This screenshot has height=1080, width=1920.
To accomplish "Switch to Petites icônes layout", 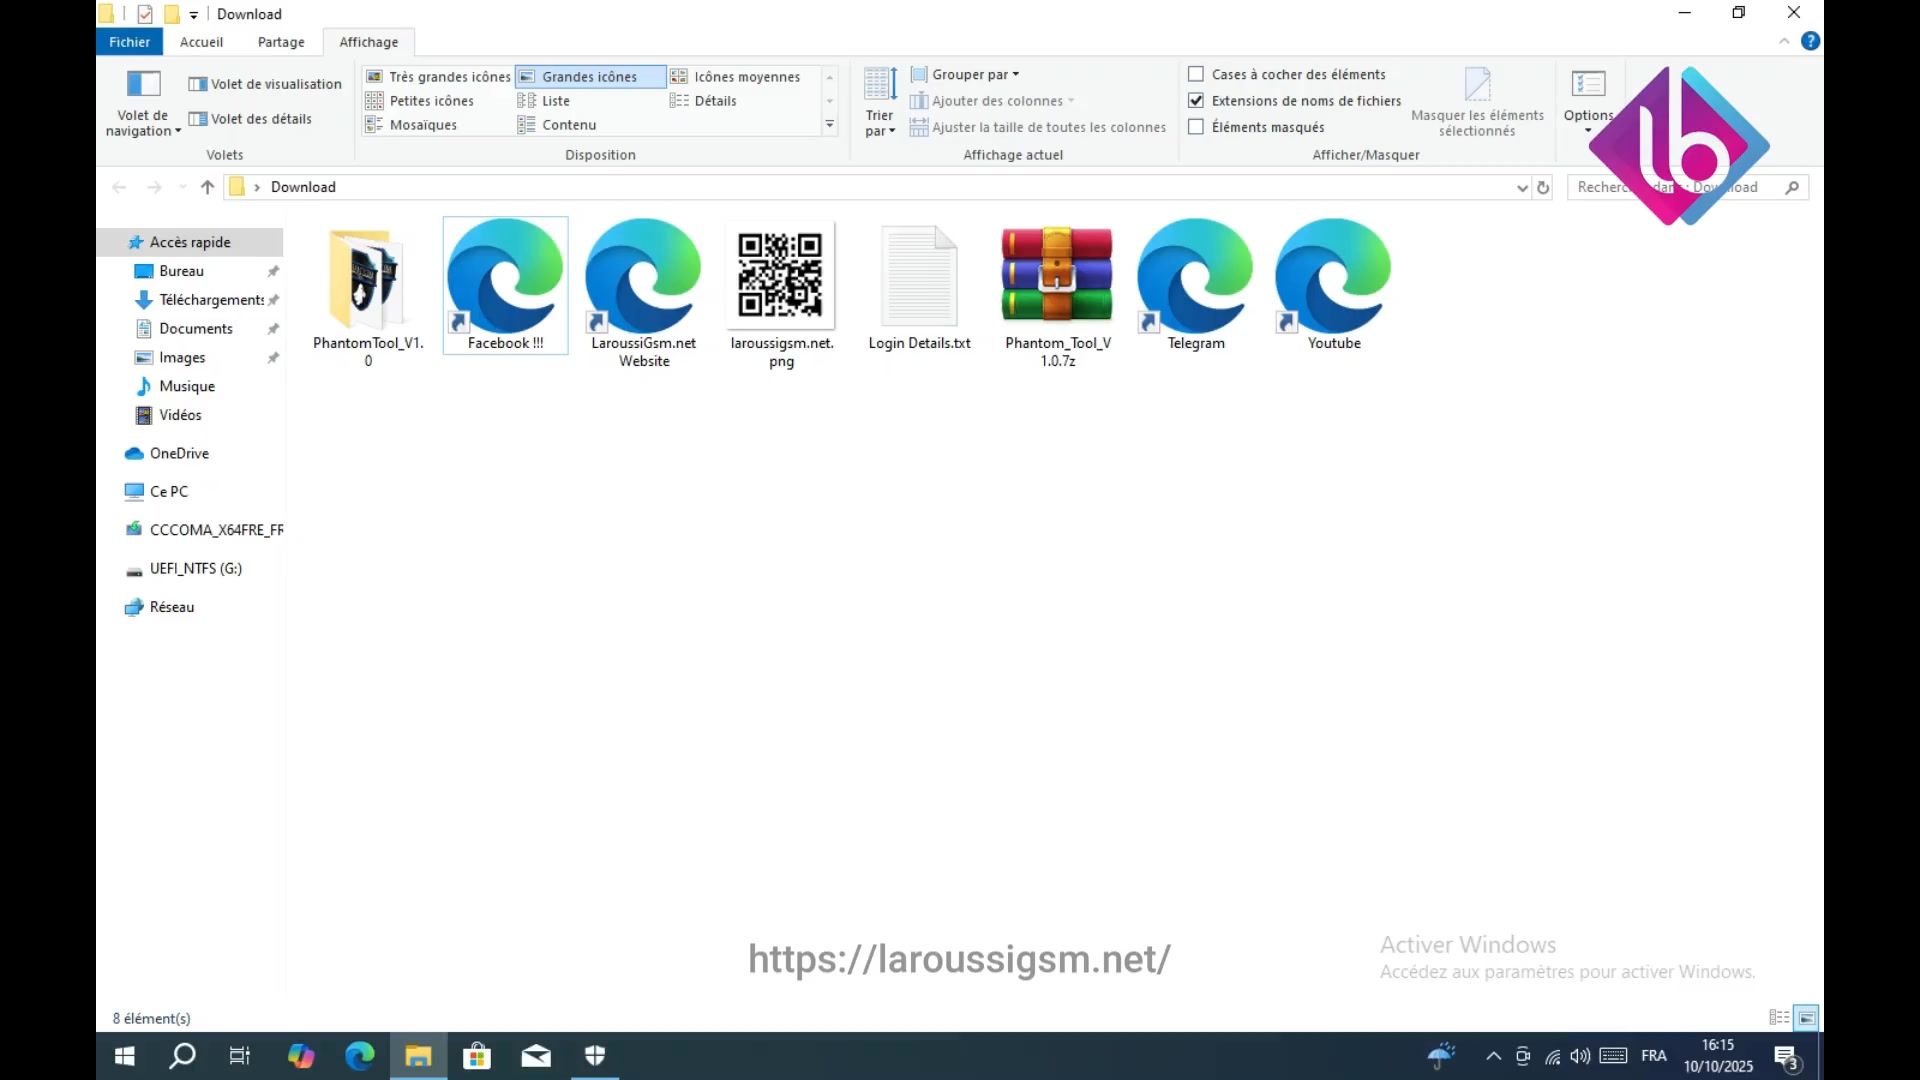I will tap(420, 101).
